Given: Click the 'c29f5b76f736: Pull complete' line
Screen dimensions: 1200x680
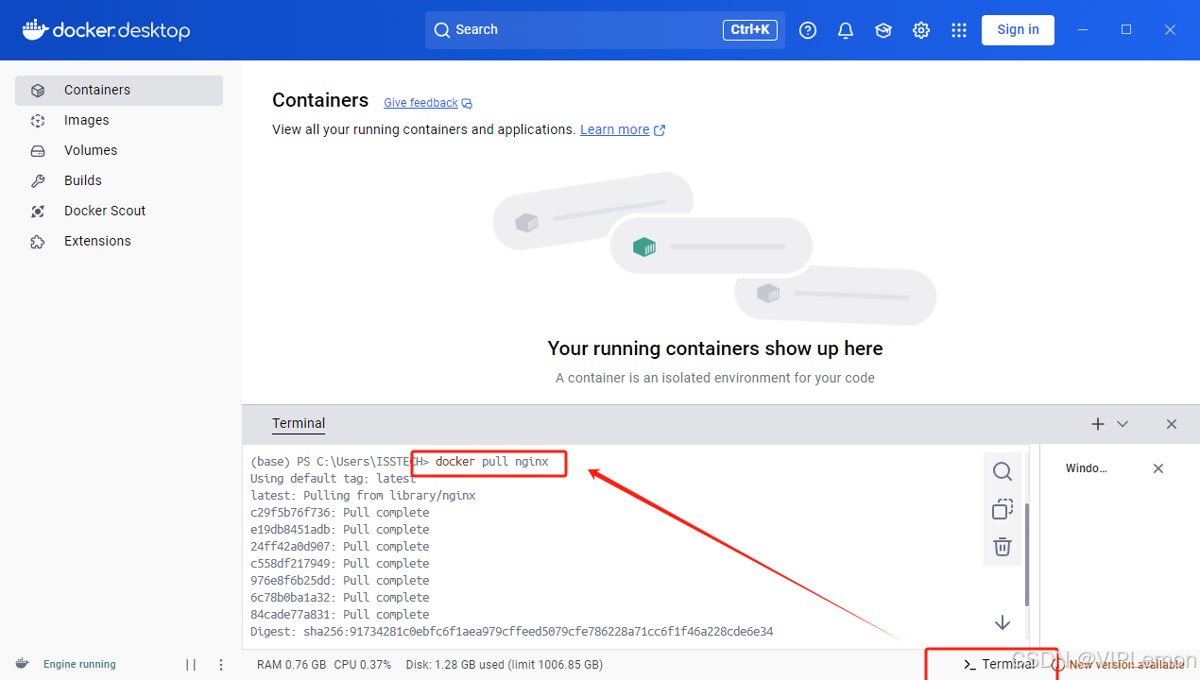Looking at the screenshot, I should 340,513.
